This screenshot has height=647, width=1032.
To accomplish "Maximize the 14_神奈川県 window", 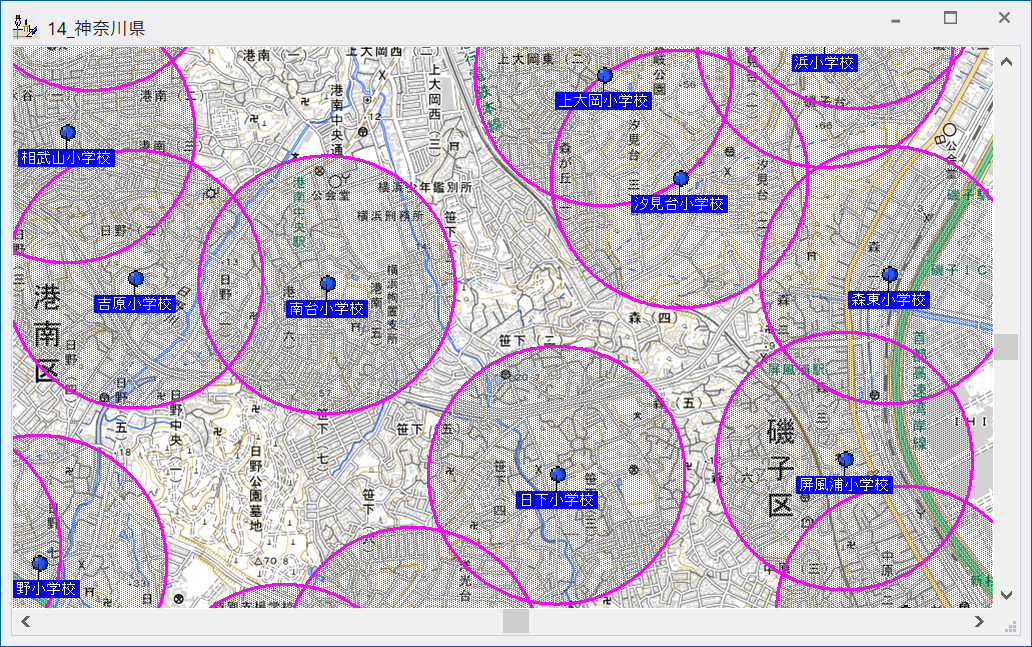I will point(950,18).
